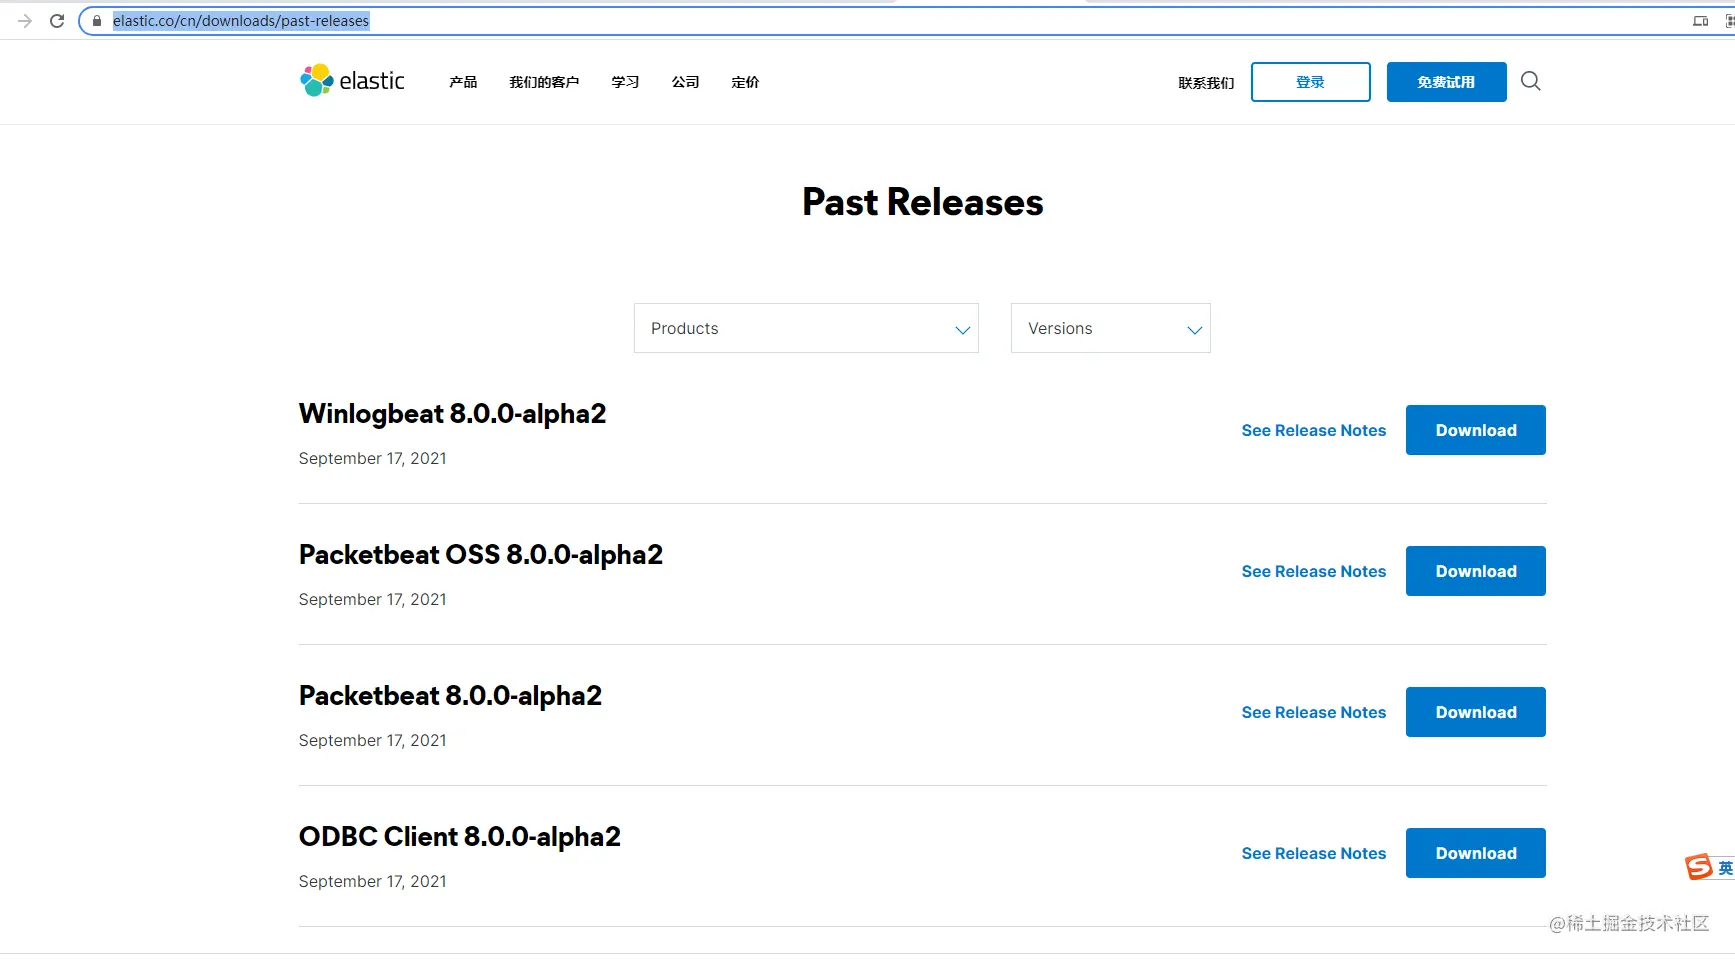Viewport: 1735px width, 959px height.
Task: See Release Notes for Packetbeat OSS
Action: tap(1314, 571)
